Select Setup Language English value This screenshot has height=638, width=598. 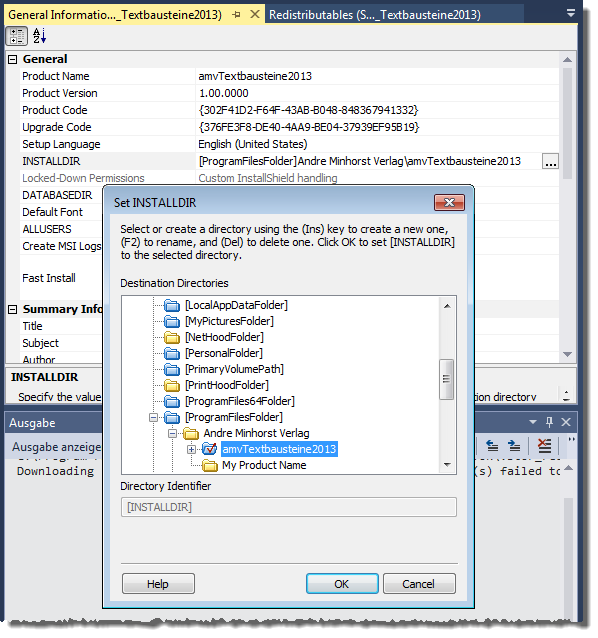pyautogui.click(x=253, y=144)
